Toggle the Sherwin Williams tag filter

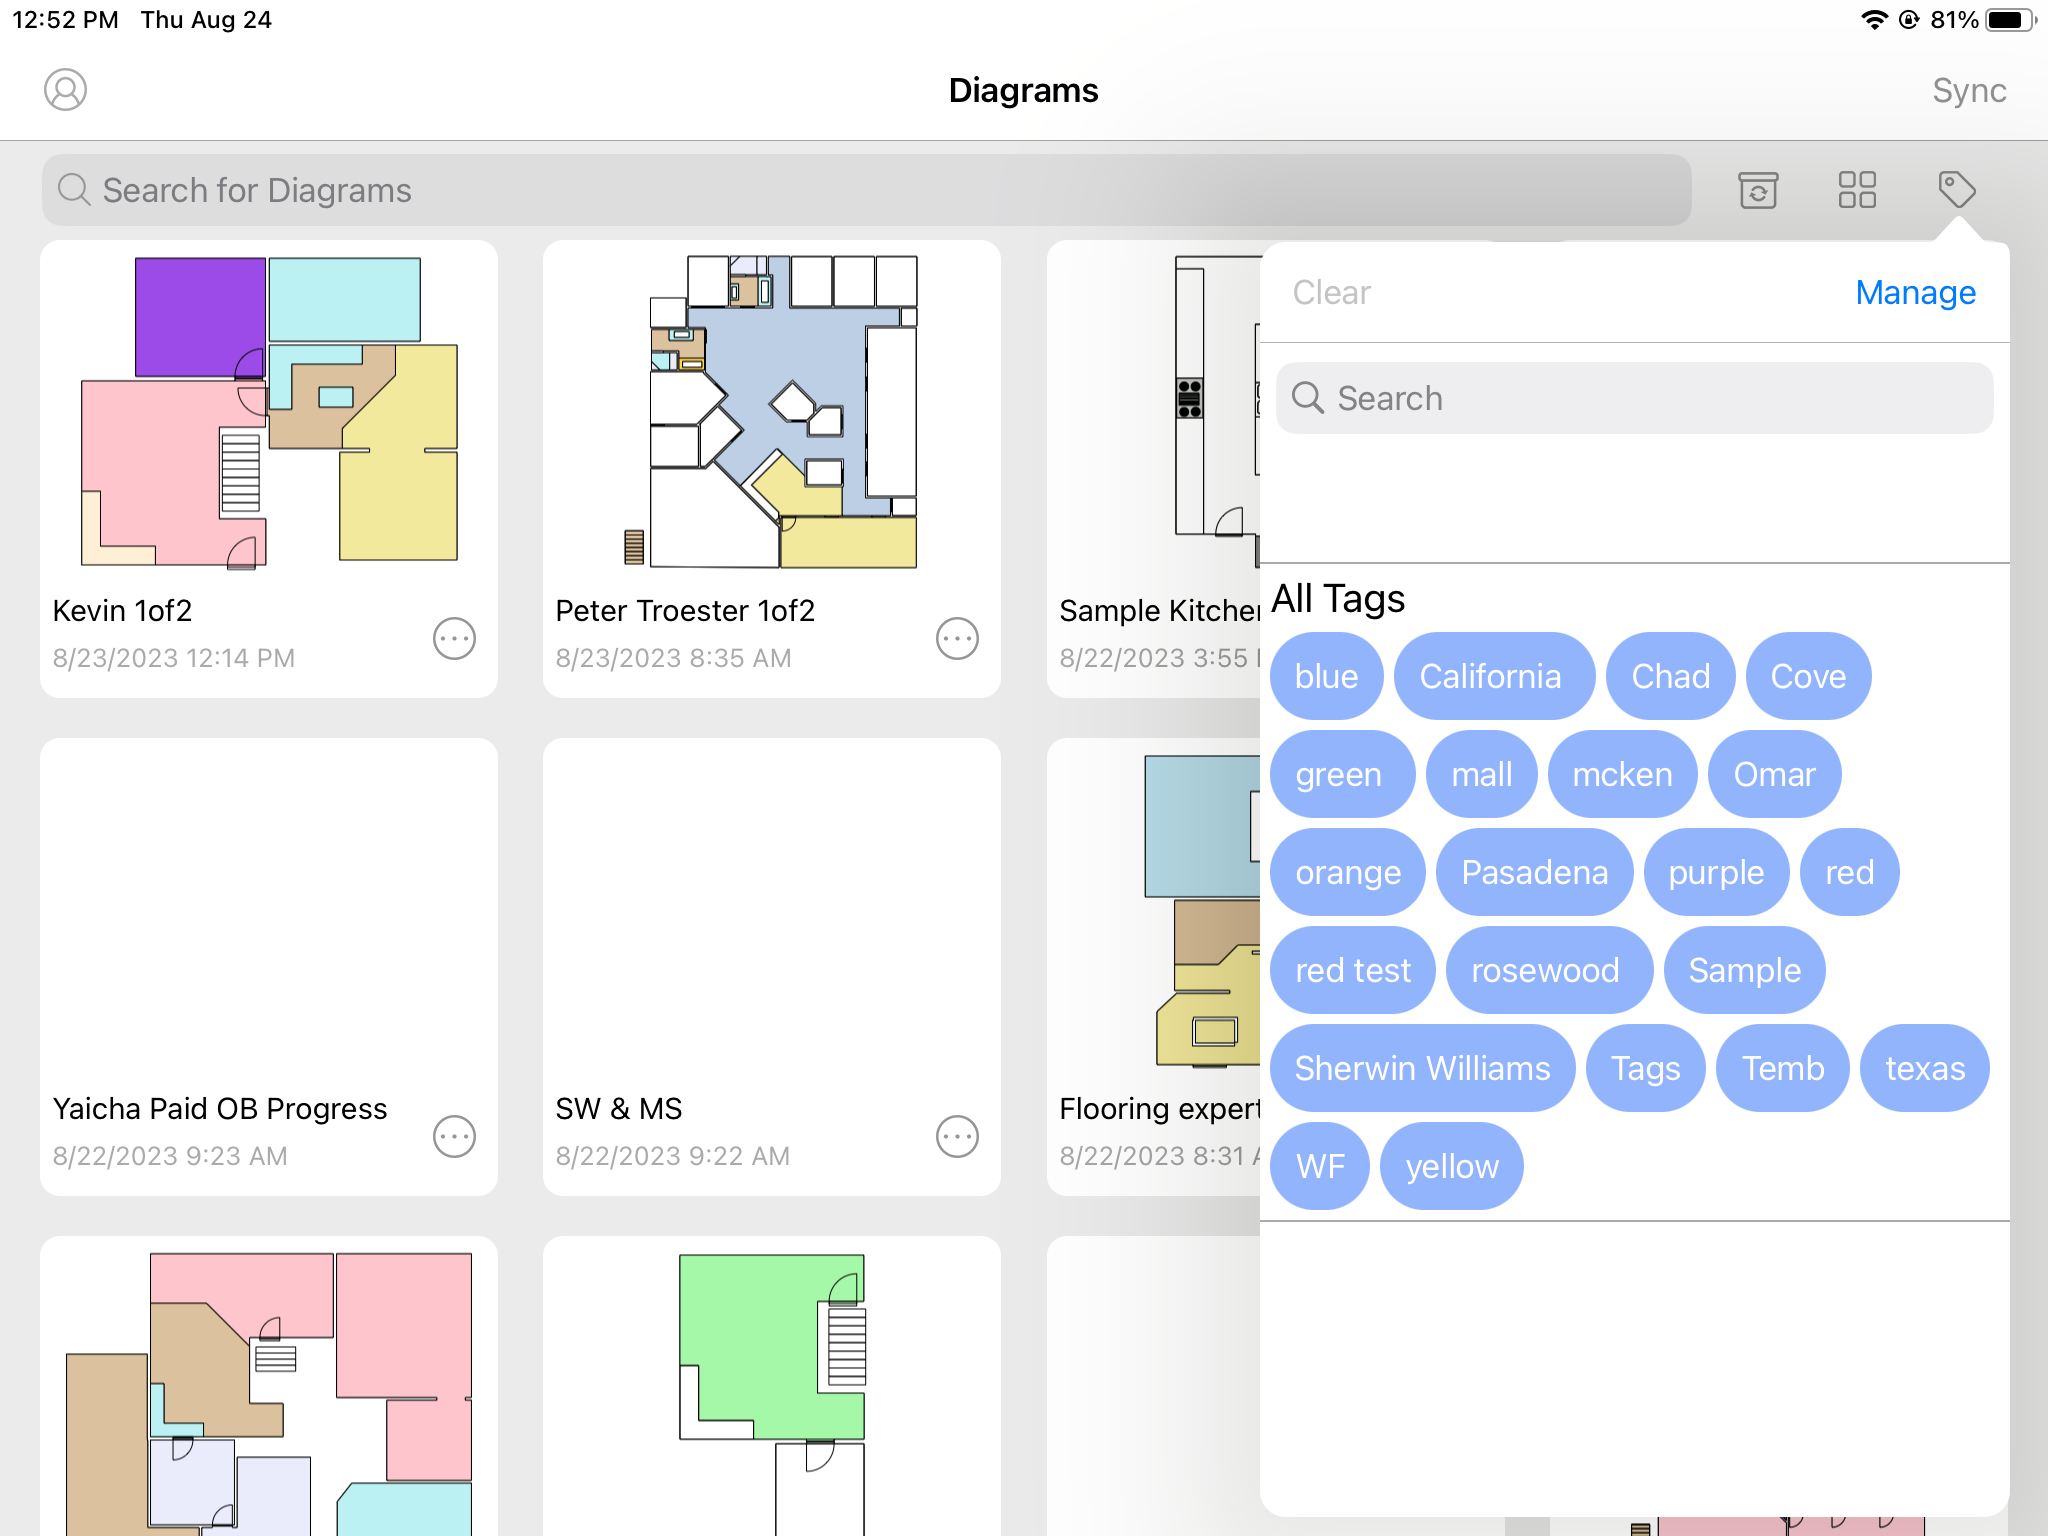1422,1068
